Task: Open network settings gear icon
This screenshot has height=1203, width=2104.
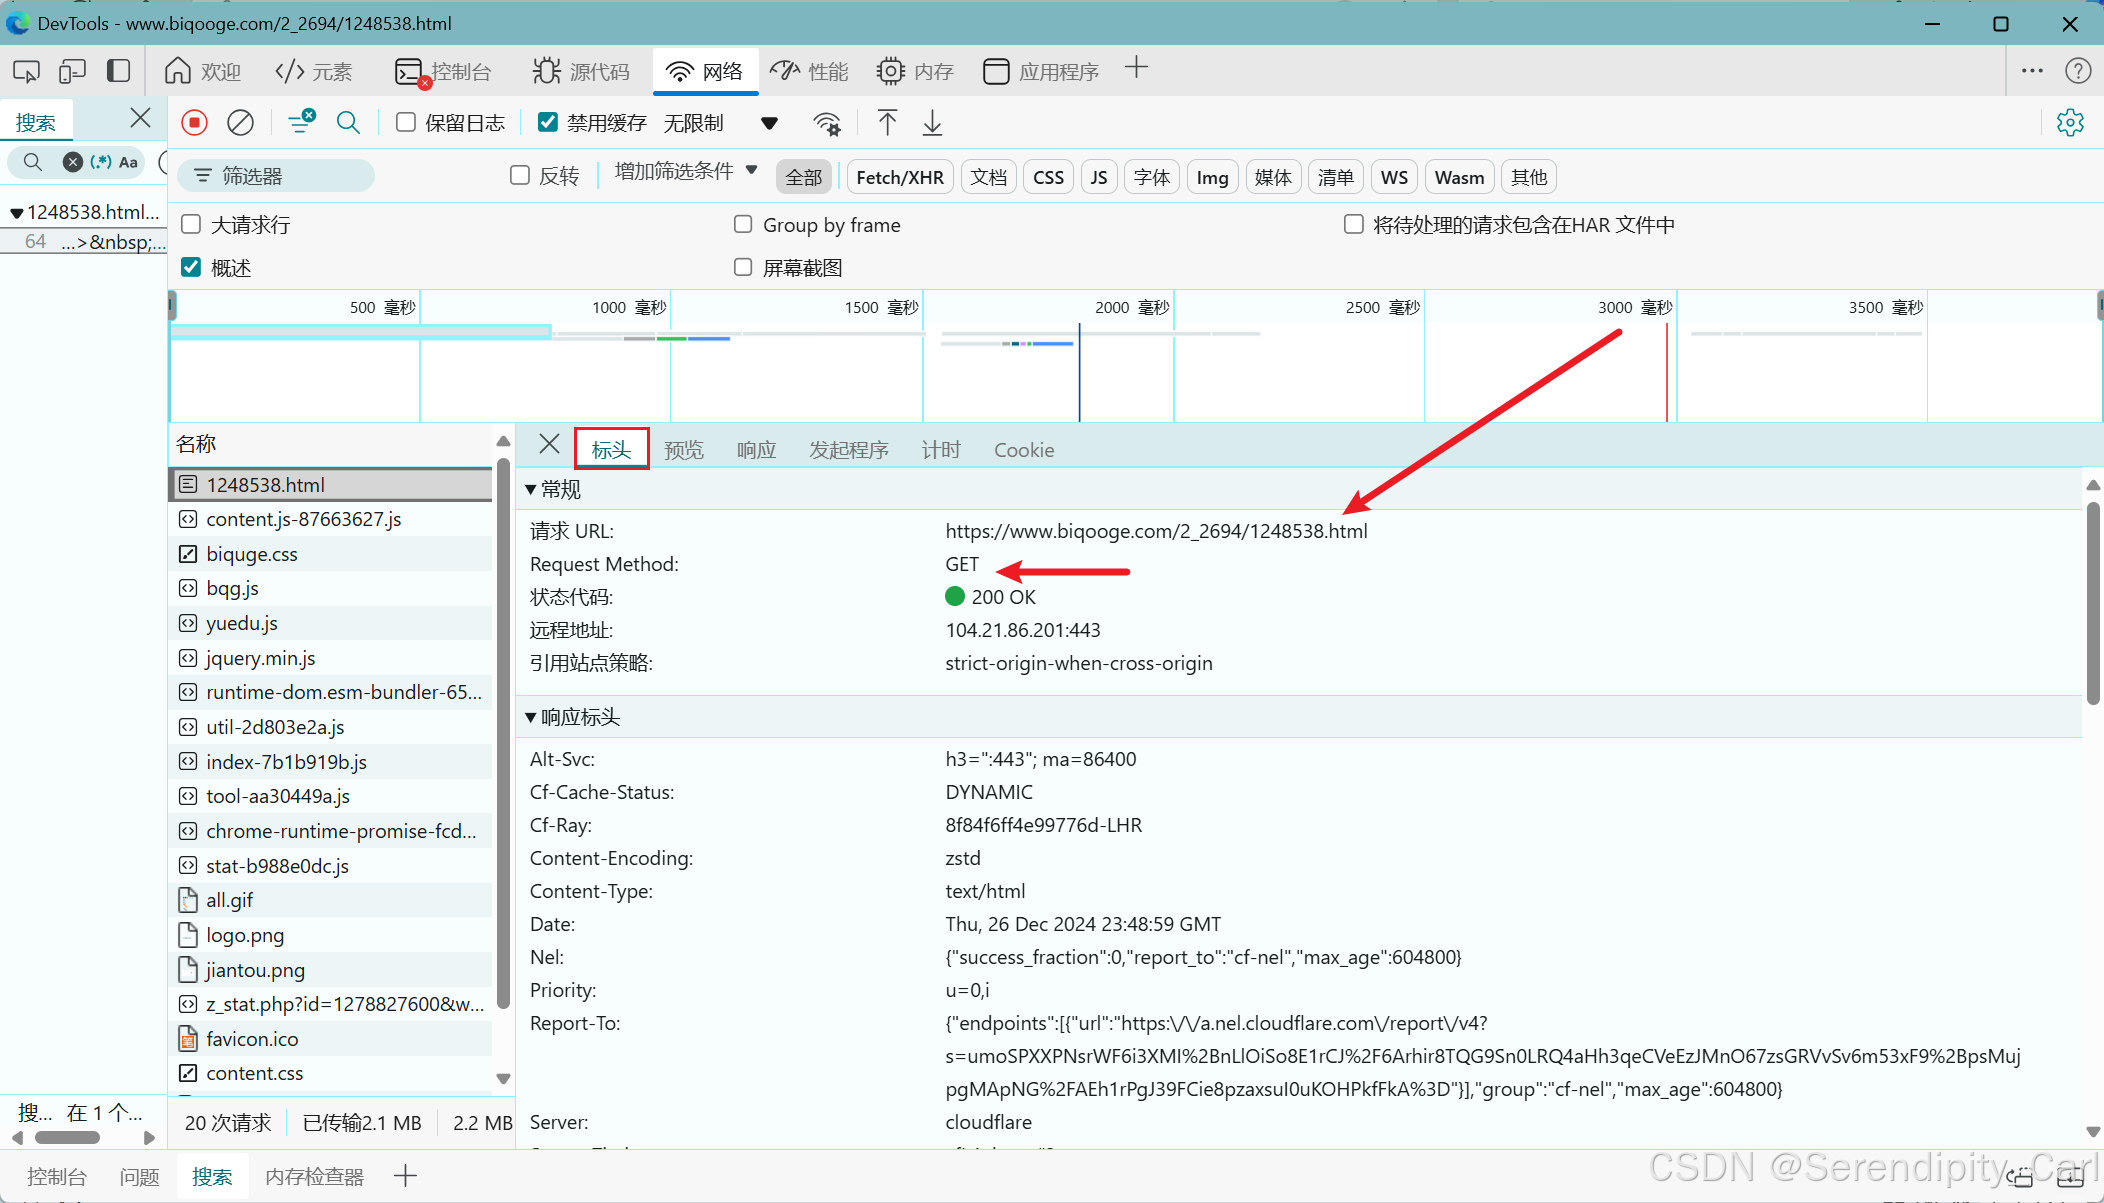Action: point(2070,122)
